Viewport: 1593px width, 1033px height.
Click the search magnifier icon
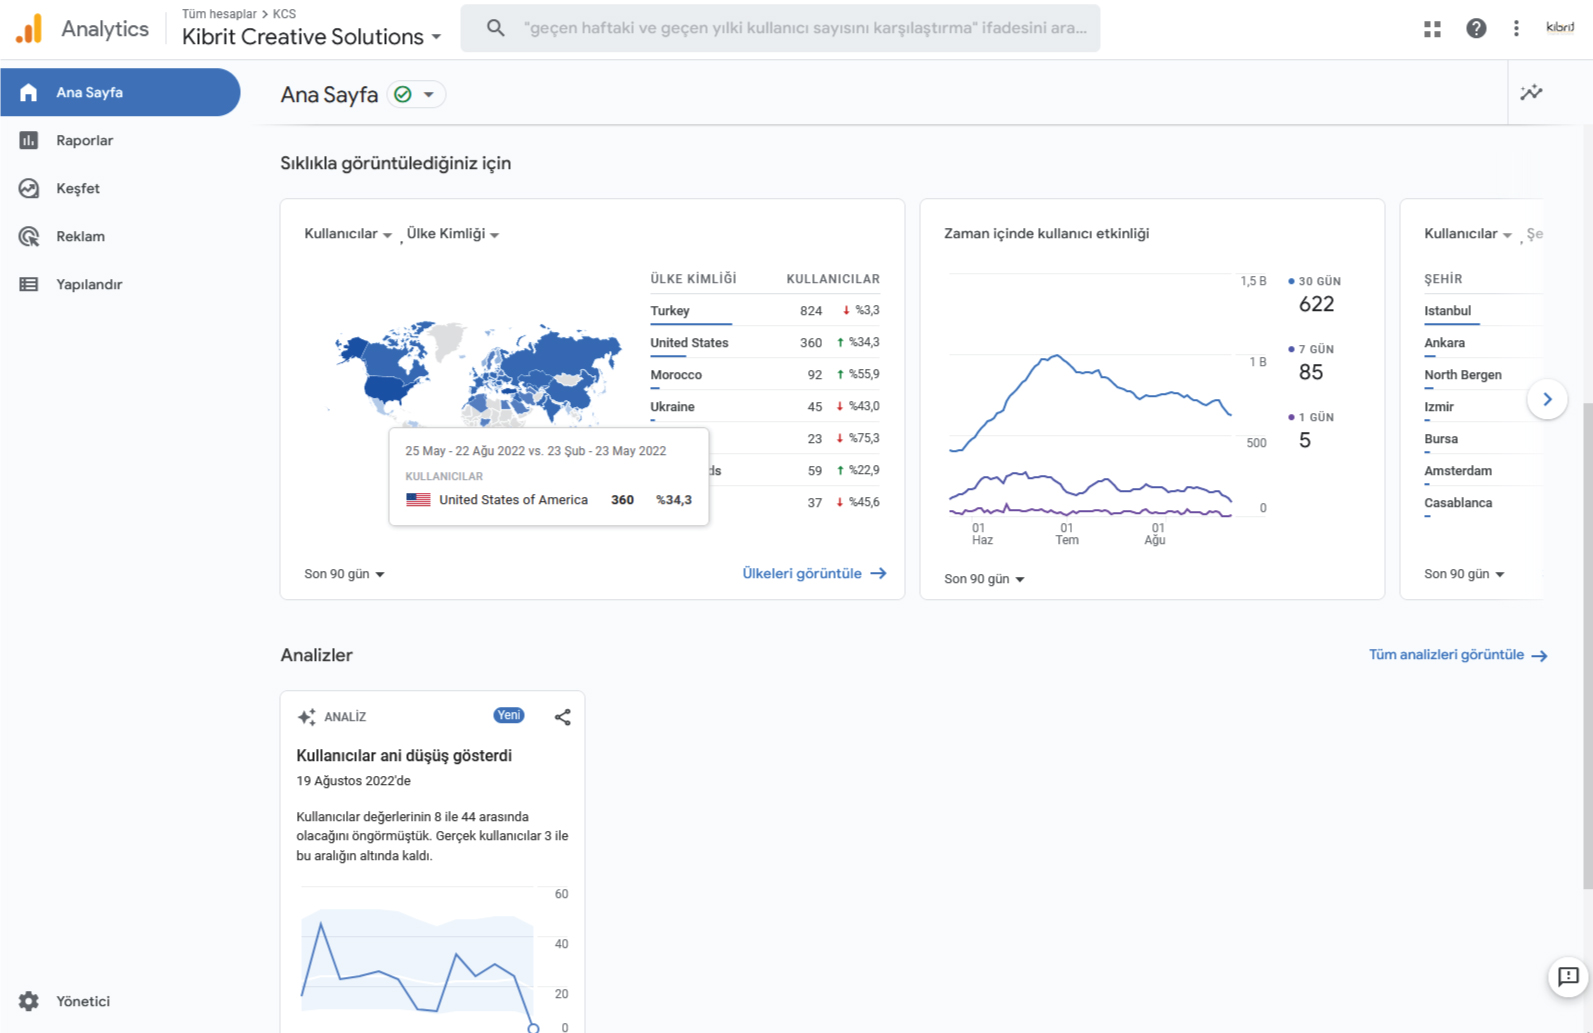(495, 28)
